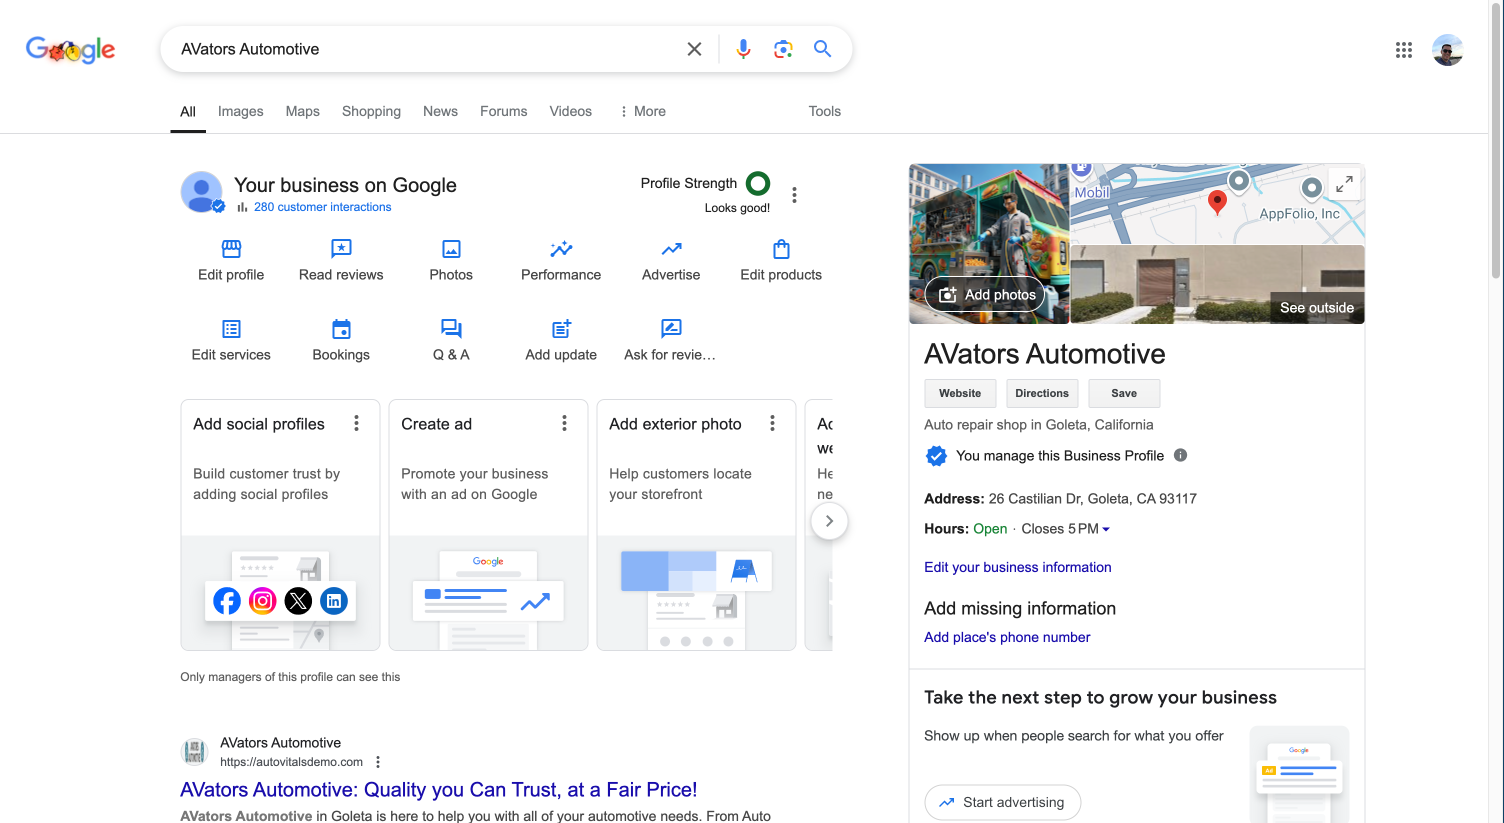Clear the search box with X icon

coord(694,49)
